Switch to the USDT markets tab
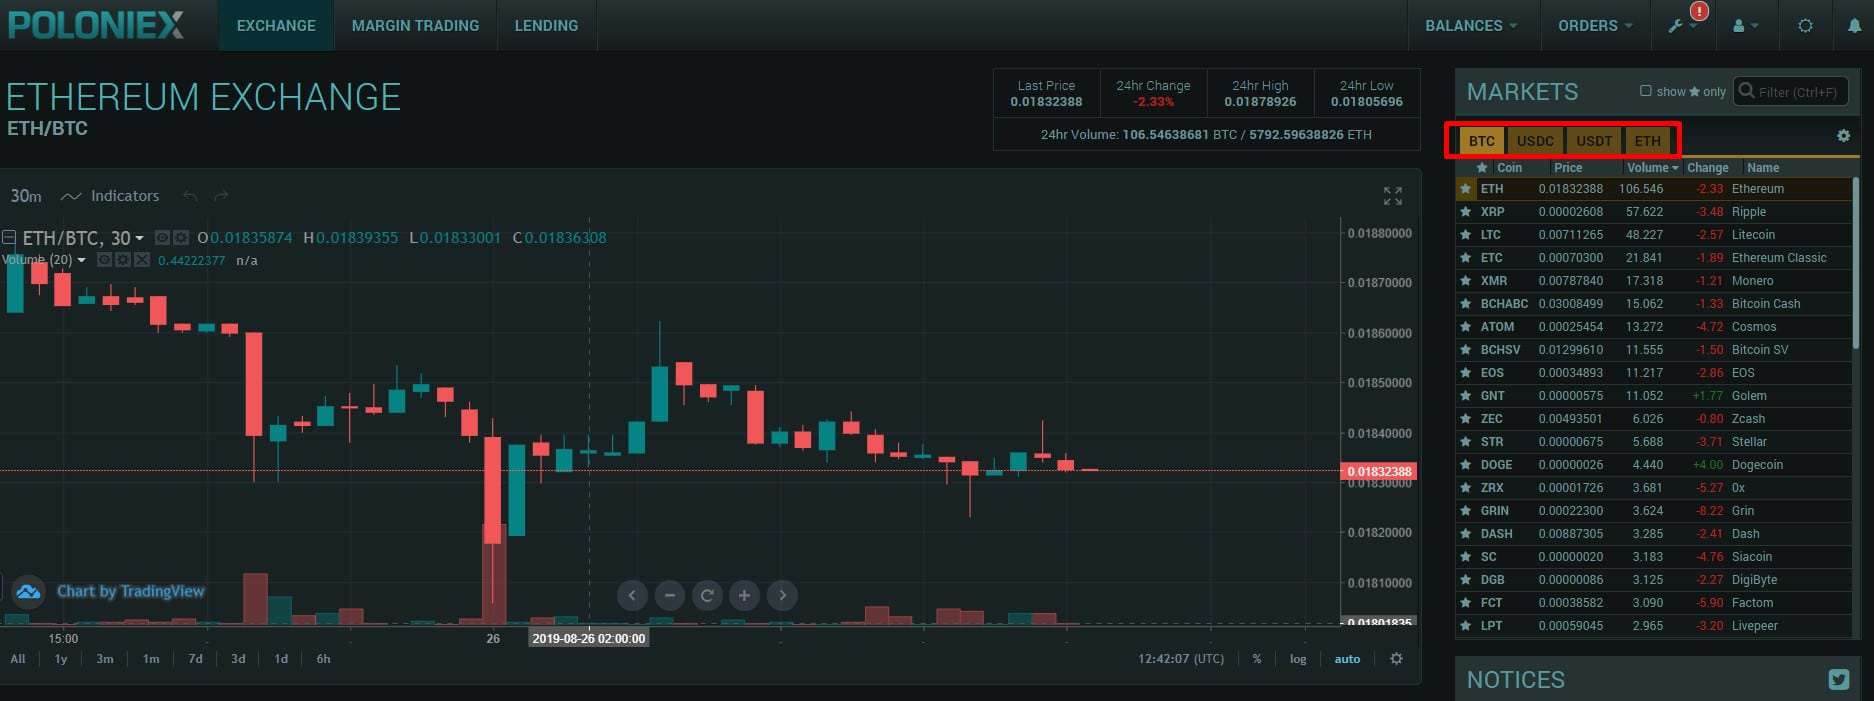 coord(1593,141)
